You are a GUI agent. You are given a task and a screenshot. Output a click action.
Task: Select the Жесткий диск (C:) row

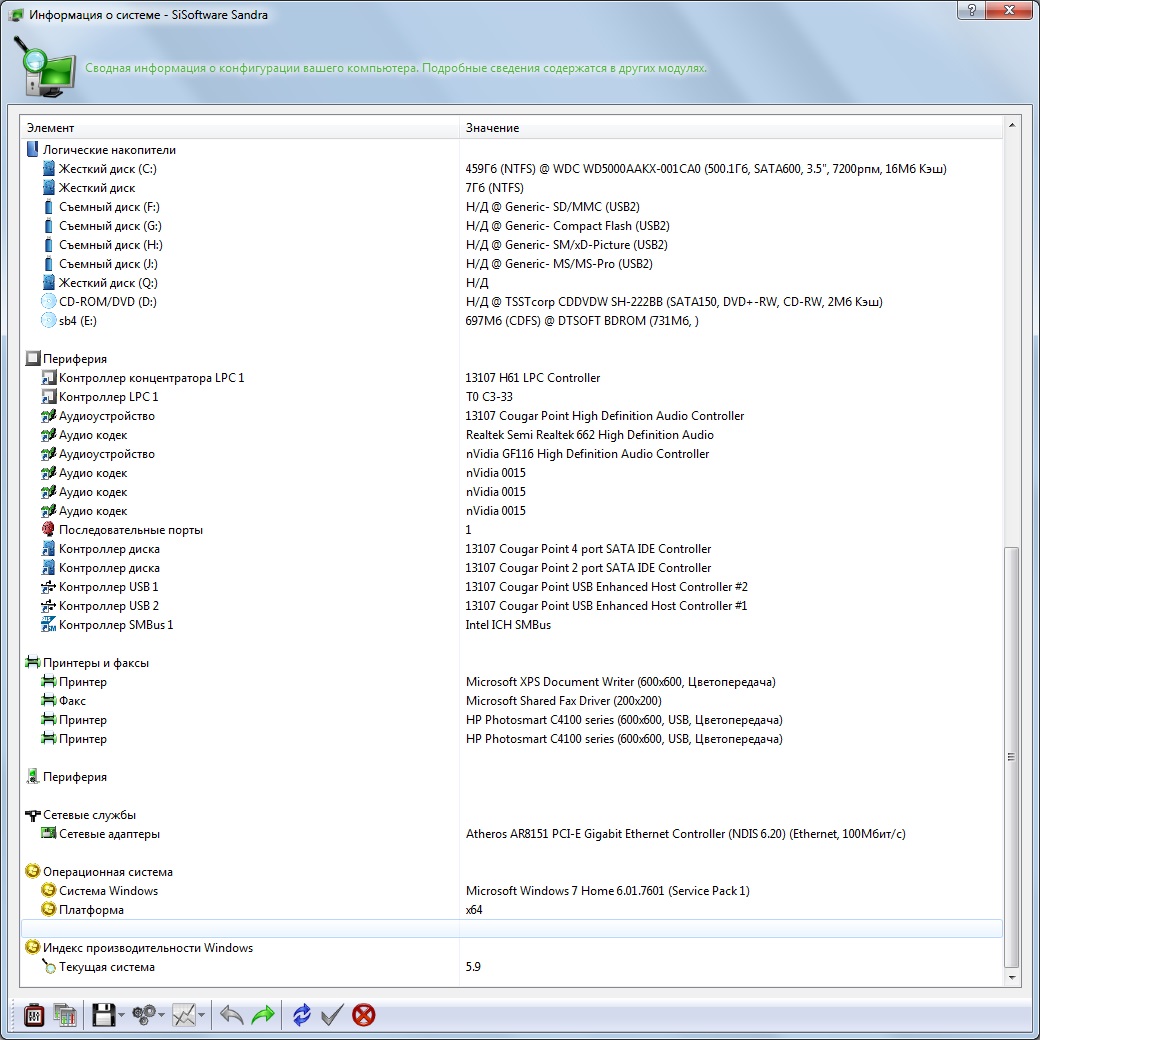pos(511,169)
